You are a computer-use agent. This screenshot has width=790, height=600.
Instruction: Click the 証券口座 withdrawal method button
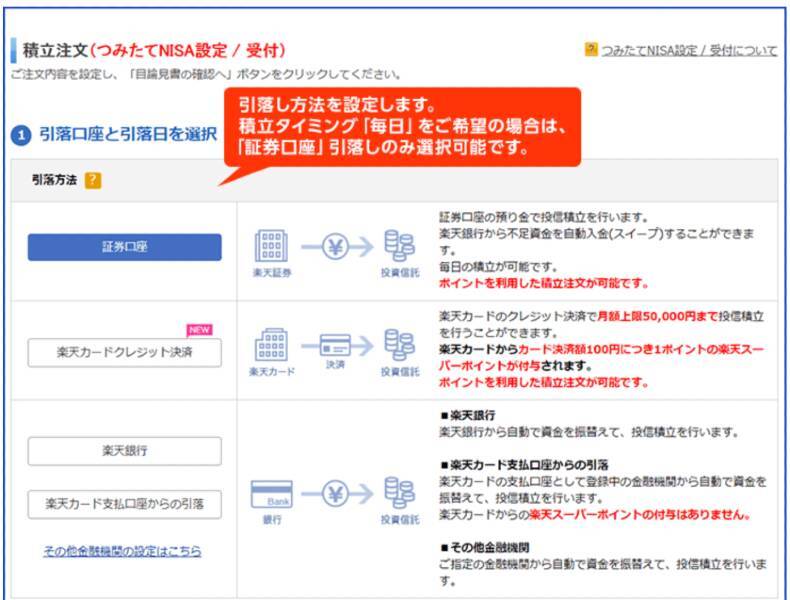(124, 247)
